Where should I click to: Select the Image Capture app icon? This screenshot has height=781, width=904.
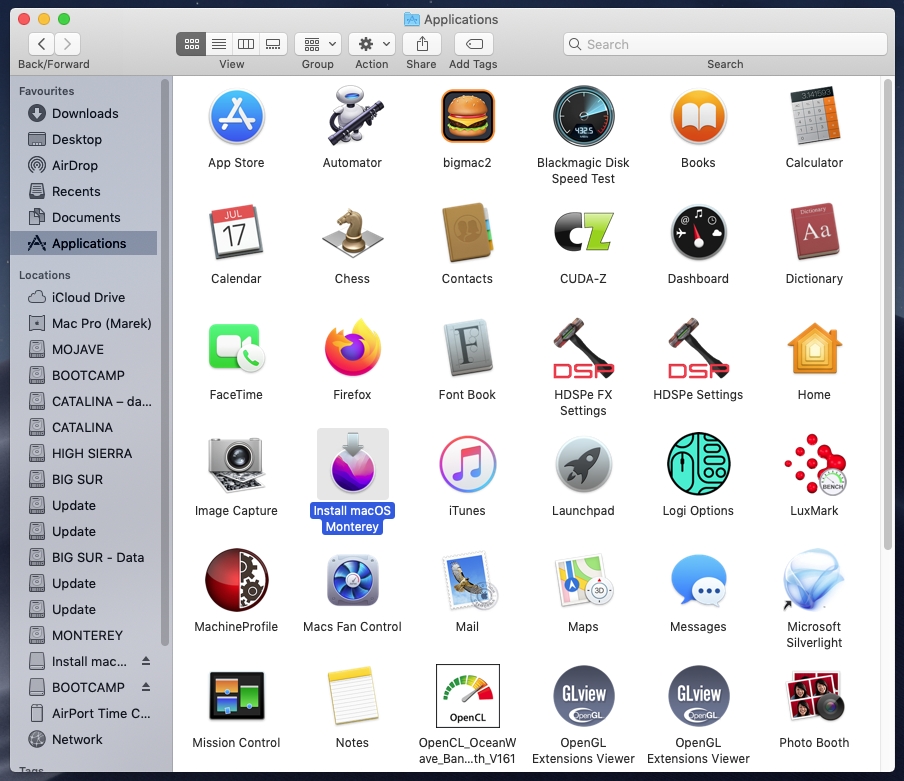click(236, 465)
